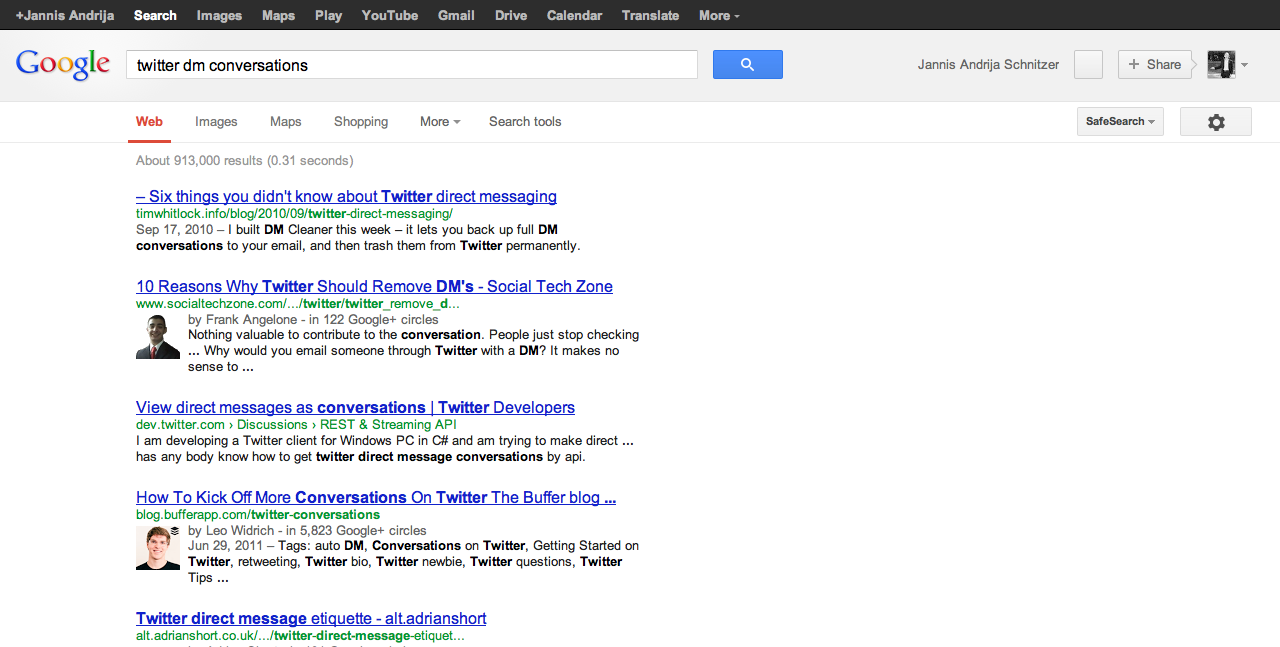Select Search in the top black bar
Screen dimensions: 1280x647
coord(155,15)
